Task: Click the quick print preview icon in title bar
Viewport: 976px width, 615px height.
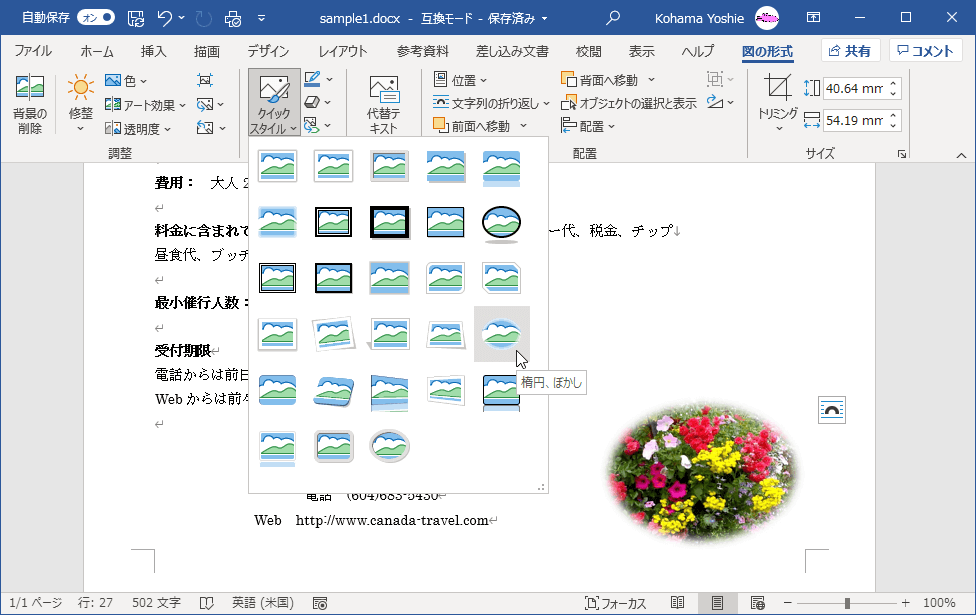Action: pos(233,18)
